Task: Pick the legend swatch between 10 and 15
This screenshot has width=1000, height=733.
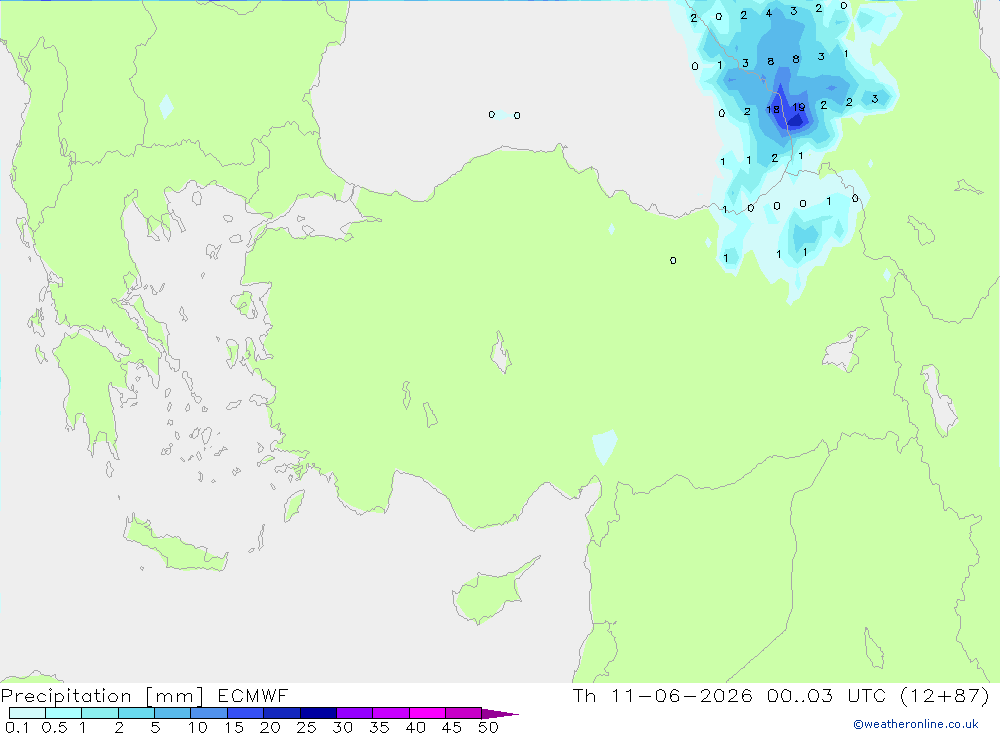Action: pos(209,713)
